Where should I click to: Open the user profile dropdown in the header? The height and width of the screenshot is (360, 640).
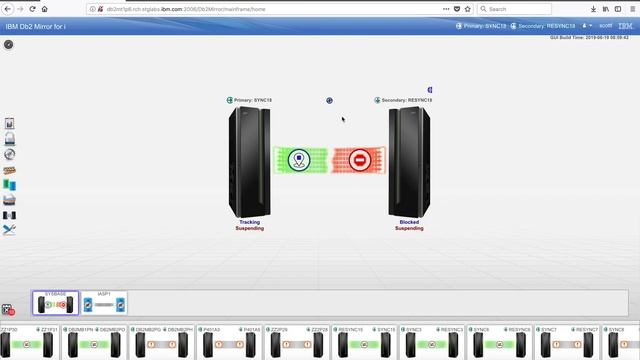point(587,26)
